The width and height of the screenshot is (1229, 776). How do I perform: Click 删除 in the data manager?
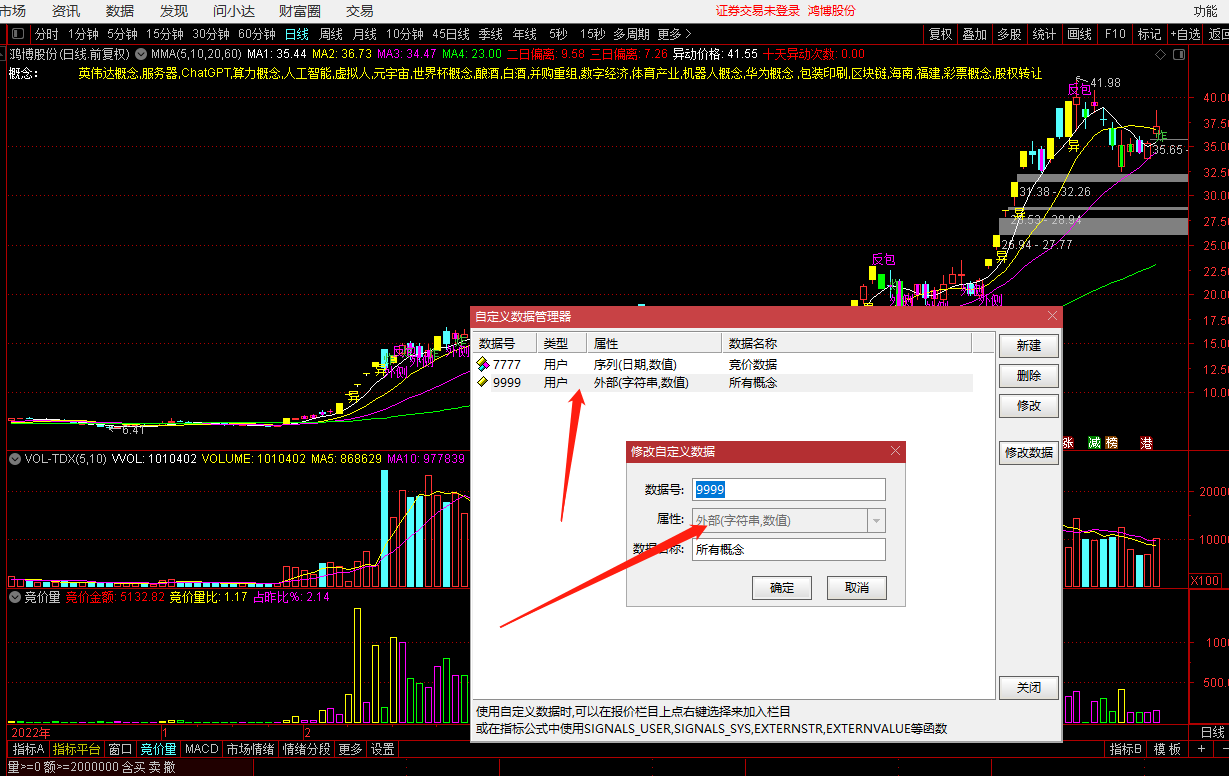pyautogui.click(x=1029, y=376)
